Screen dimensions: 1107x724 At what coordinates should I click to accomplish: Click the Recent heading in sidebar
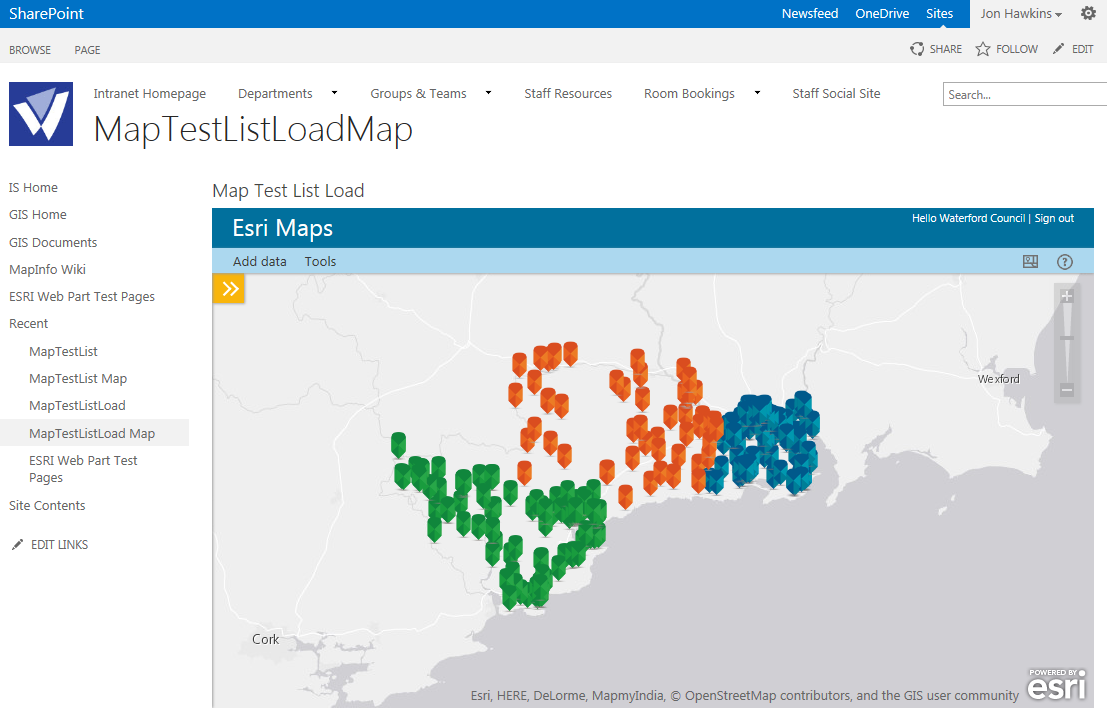(x=28, y=324)
